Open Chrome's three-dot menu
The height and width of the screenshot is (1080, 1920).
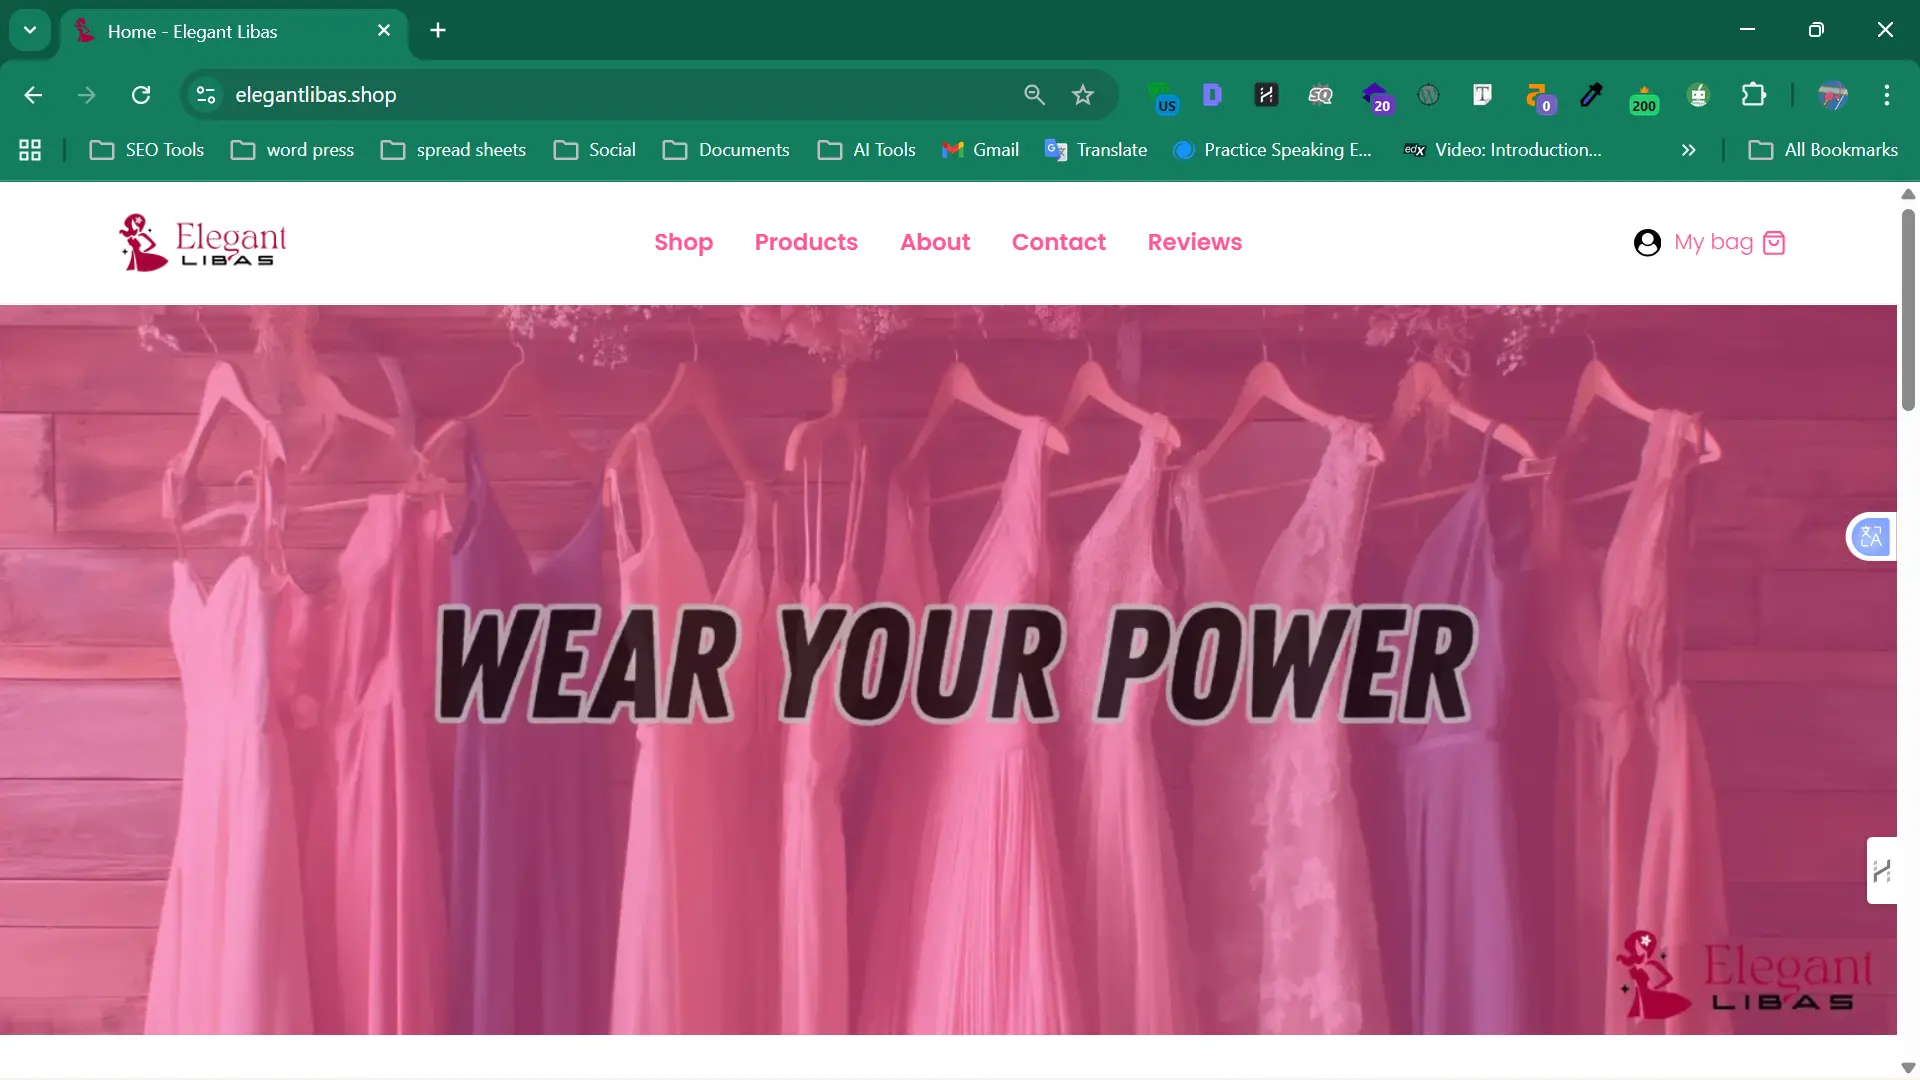[1886, 95]
